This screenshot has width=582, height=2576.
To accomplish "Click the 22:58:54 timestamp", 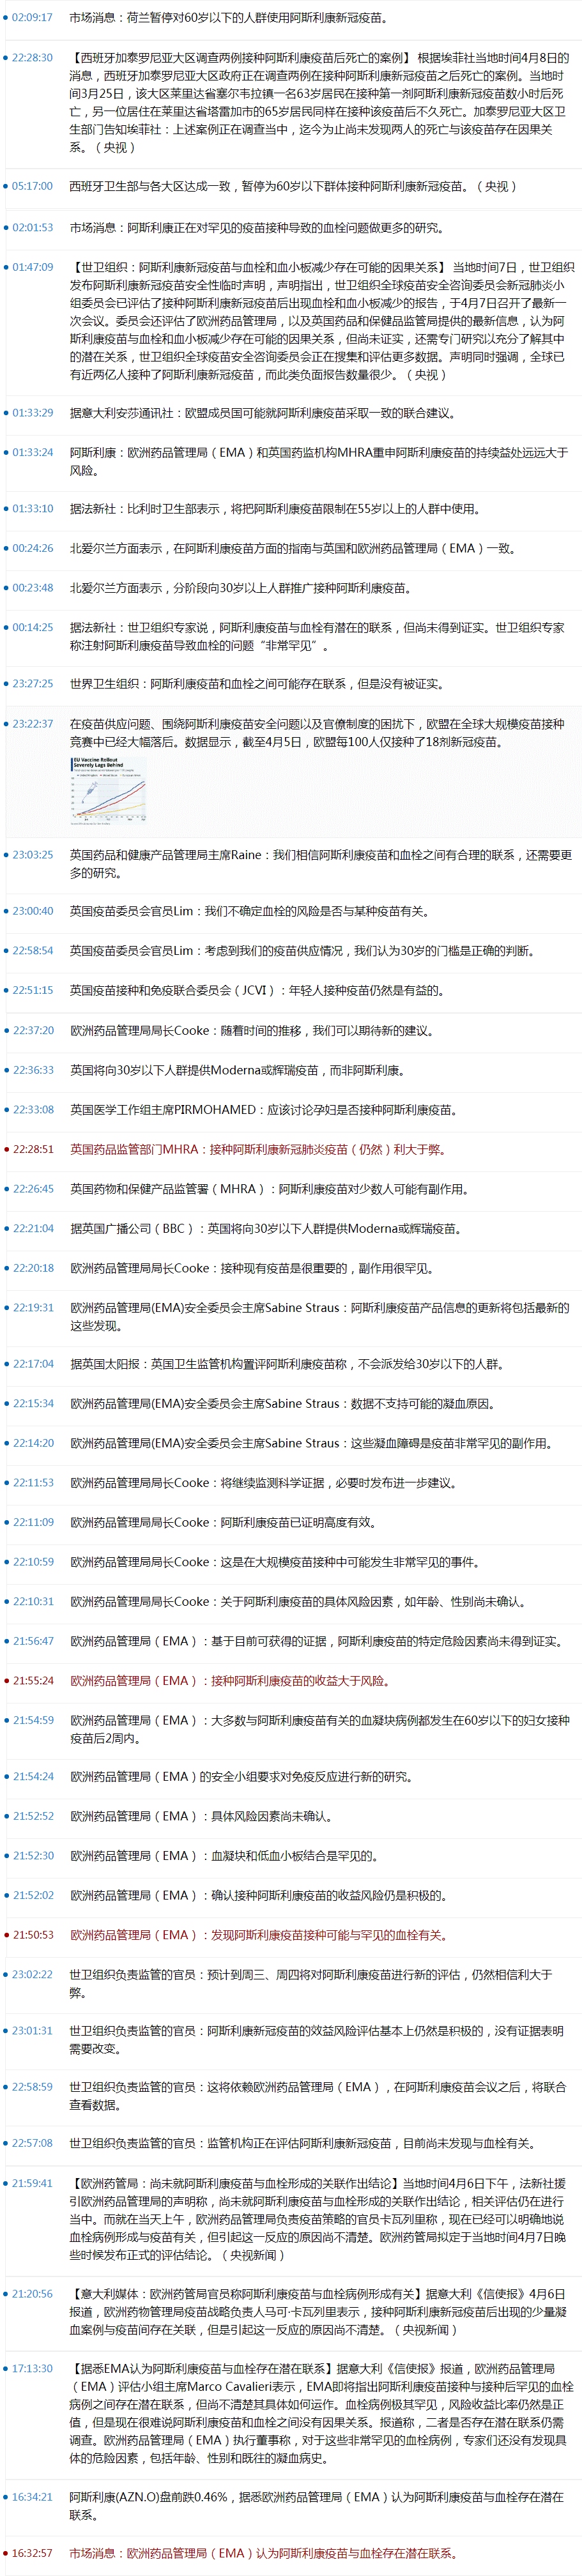I will click(33, 951).
